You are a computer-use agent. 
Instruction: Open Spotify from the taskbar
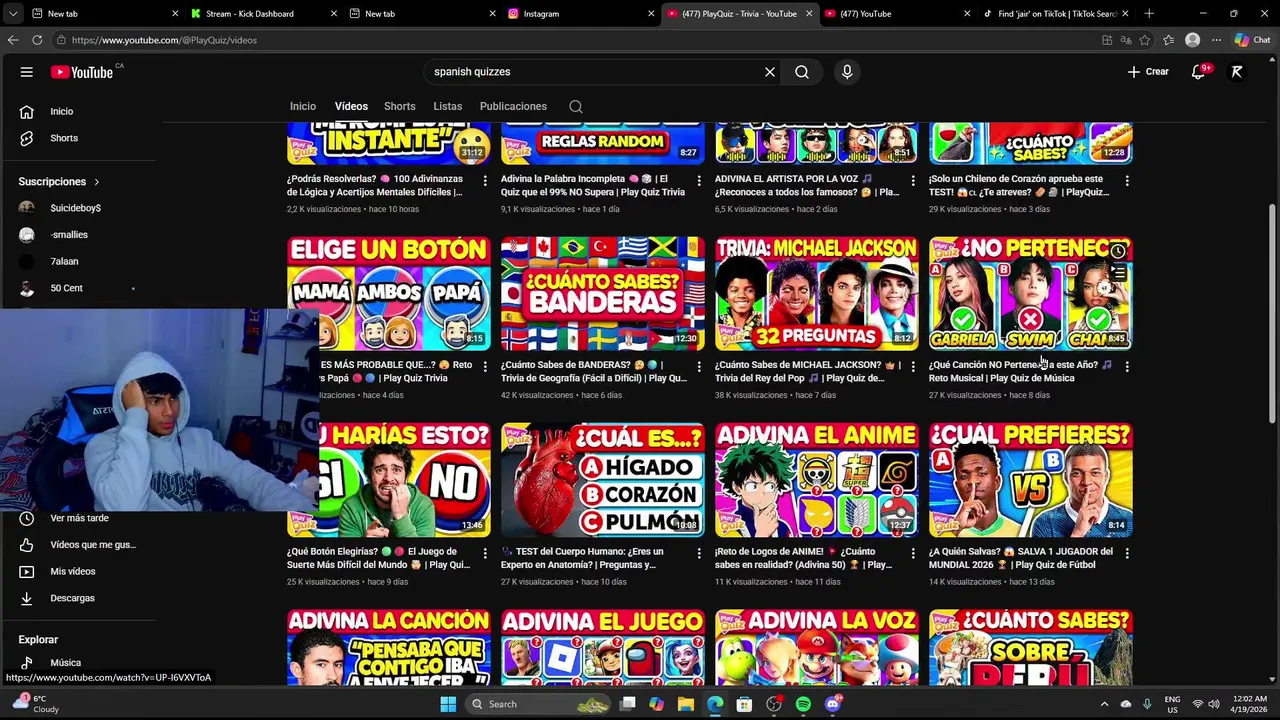pos(803,704)
